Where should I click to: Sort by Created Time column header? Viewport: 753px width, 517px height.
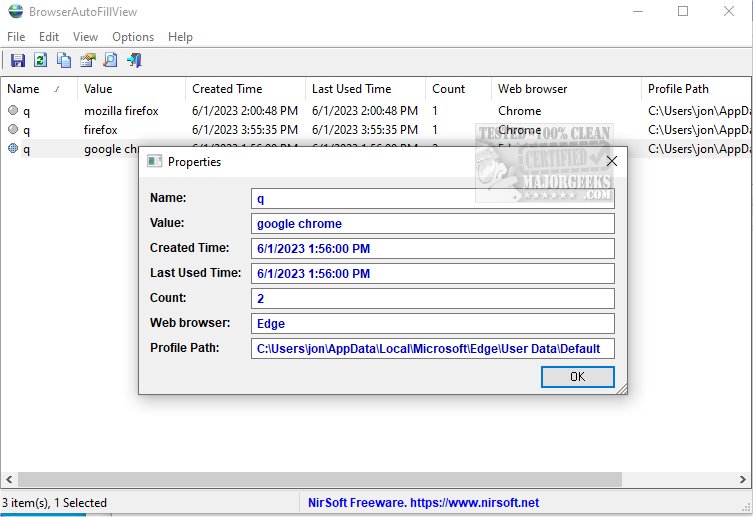pyautogui.click(x=245, y=89)
